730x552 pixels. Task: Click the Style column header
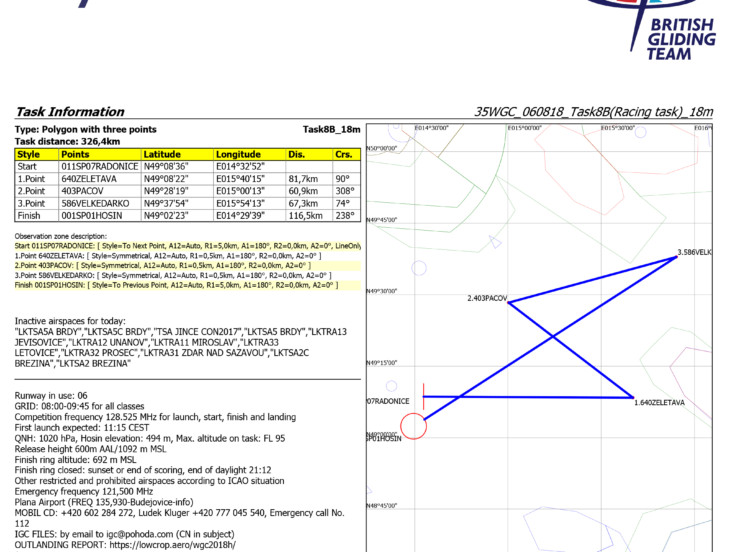click(29, 155)
